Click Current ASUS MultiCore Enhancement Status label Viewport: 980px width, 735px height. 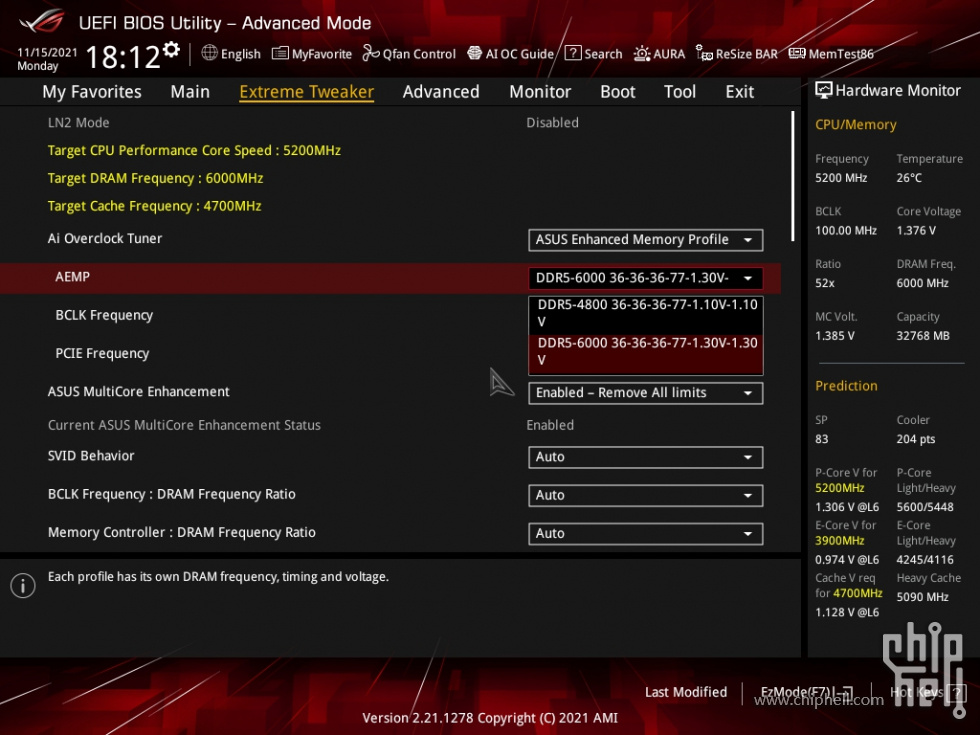(x=184, y=425)
